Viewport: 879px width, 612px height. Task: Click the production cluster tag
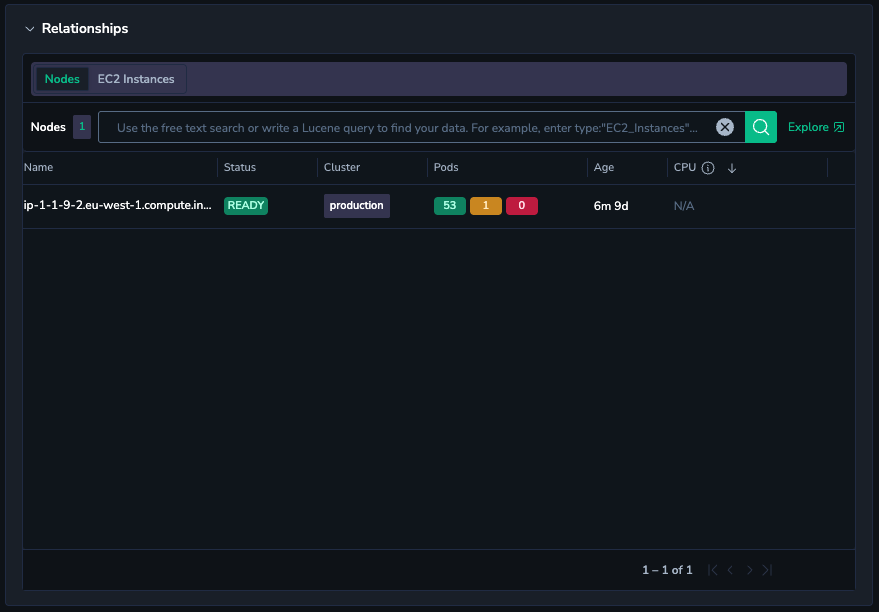pos(356,206)
